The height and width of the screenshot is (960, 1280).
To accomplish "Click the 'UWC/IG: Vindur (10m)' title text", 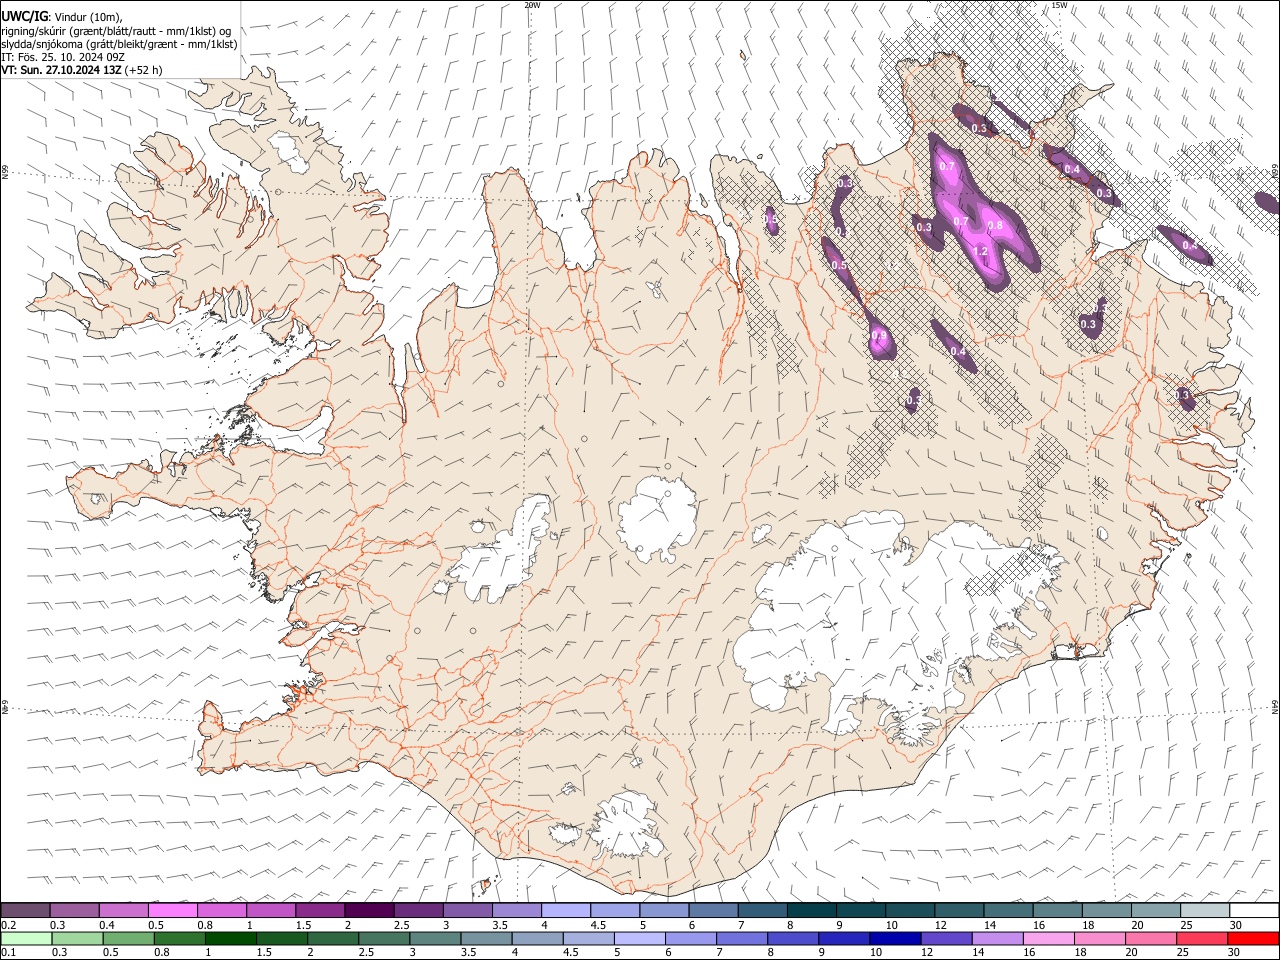I will tap(62, 16).
